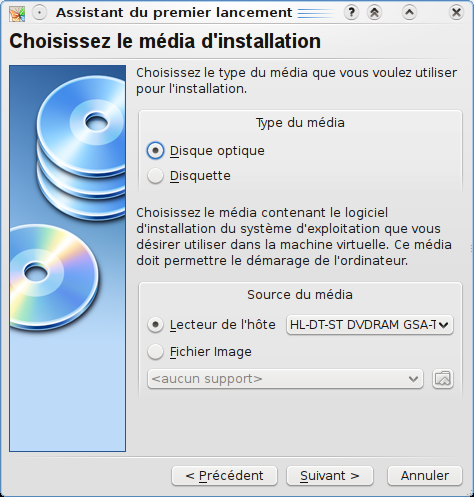This screenshot has width=474, height=497.
Task: Choose the Fichier Image option
Action: click(155, 352)
